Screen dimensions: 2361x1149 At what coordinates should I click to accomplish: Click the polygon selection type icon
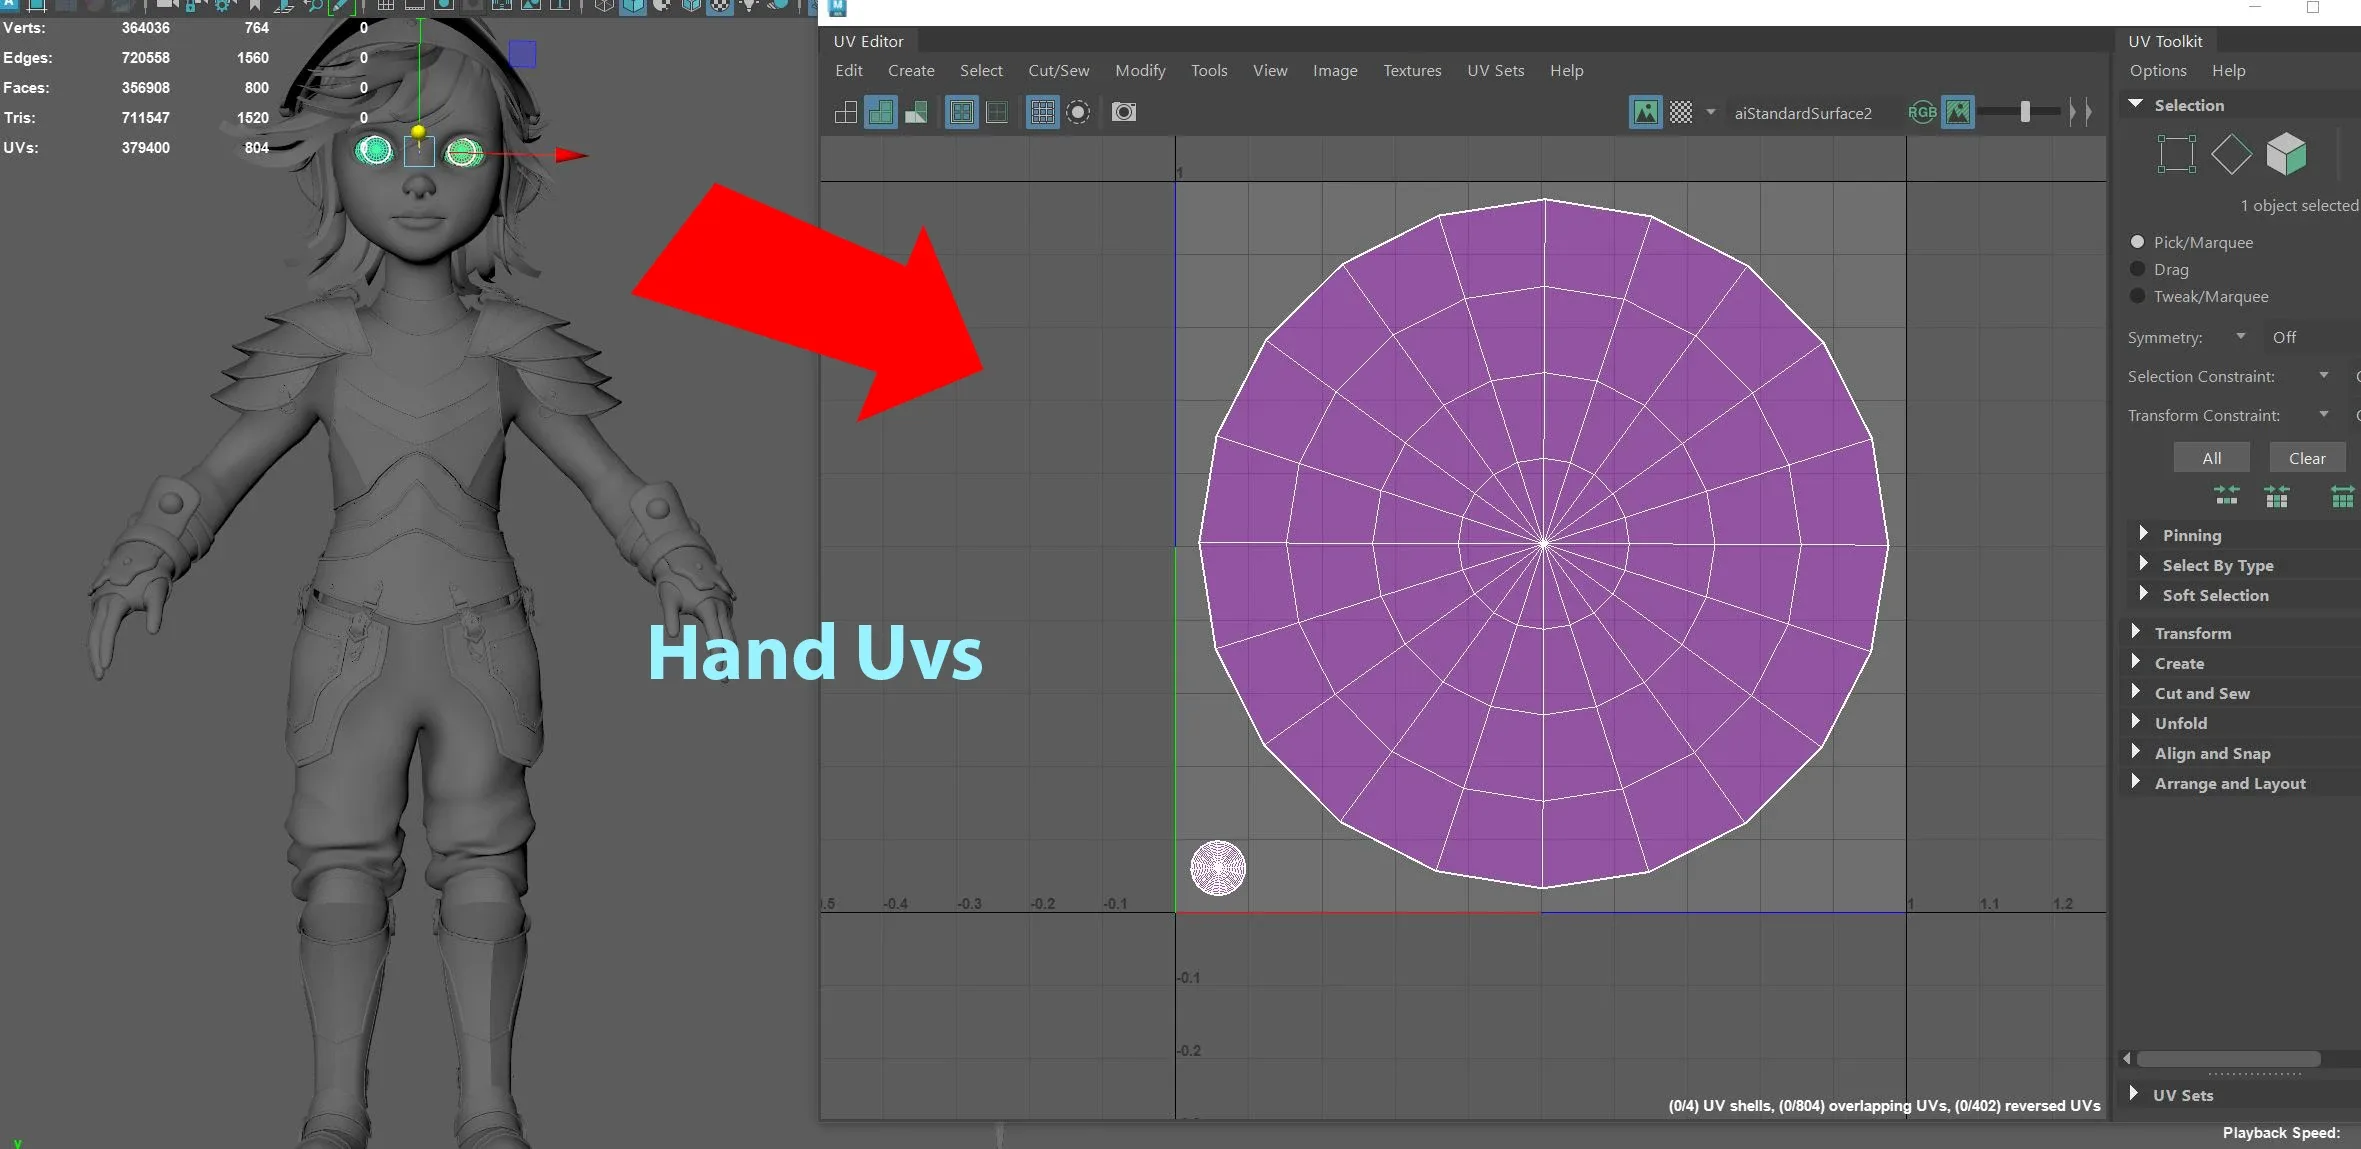tap(2284, 151)
